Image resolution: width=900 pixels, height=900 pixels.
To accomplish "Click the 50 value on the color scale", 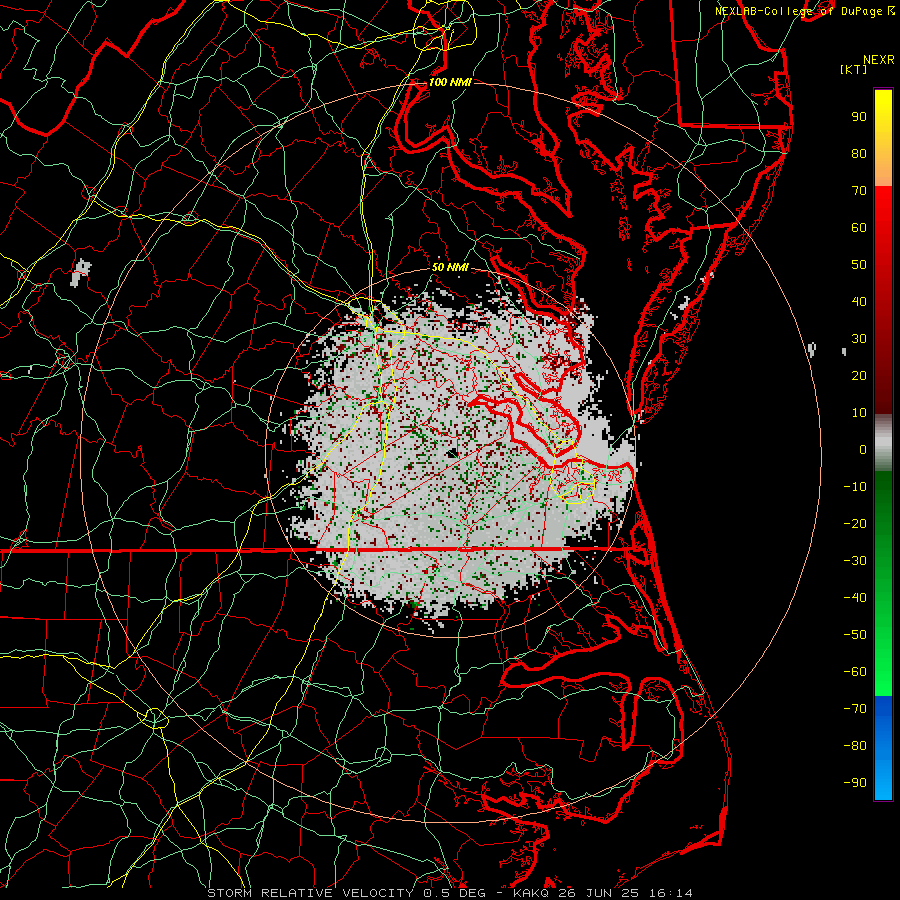I will coord(859,265).
